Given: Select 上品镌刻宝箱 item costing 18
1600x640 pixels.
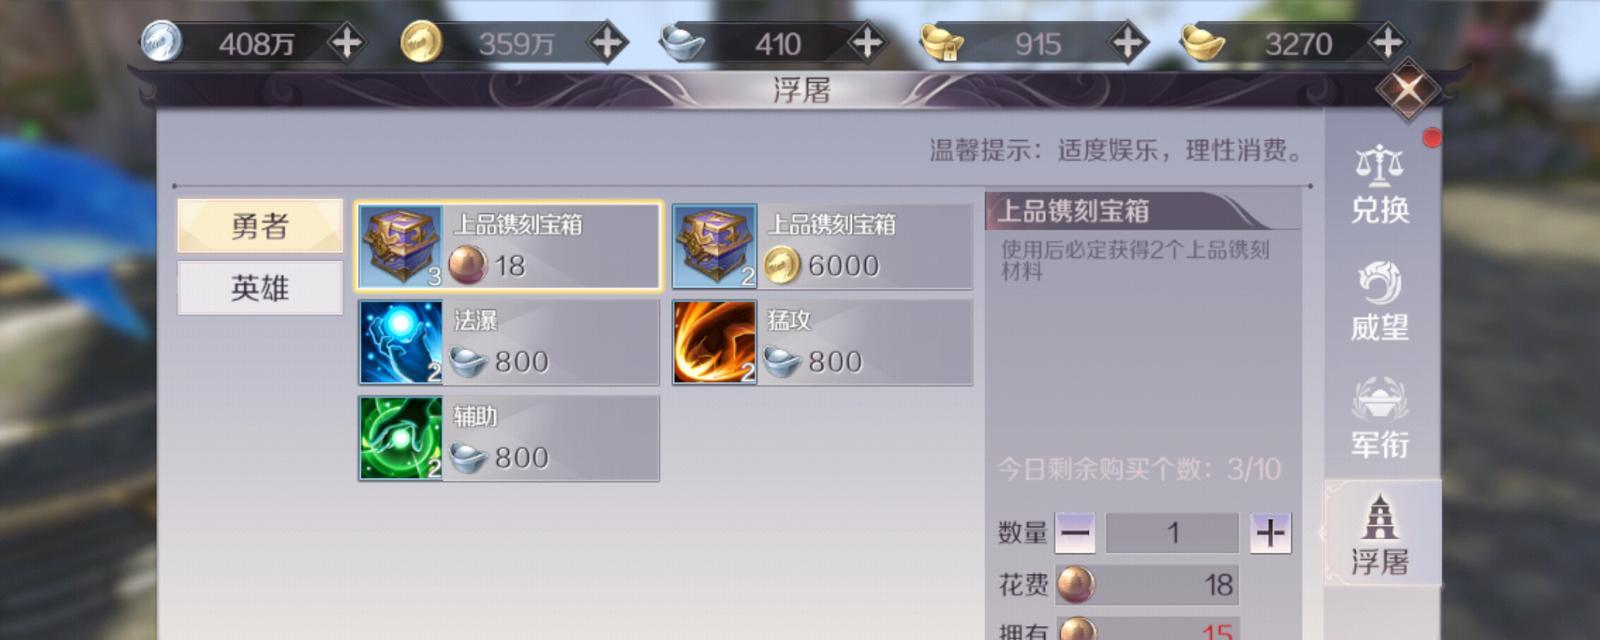Looking at the screenshot, I should pyautogui.click(x=509, y=246).
